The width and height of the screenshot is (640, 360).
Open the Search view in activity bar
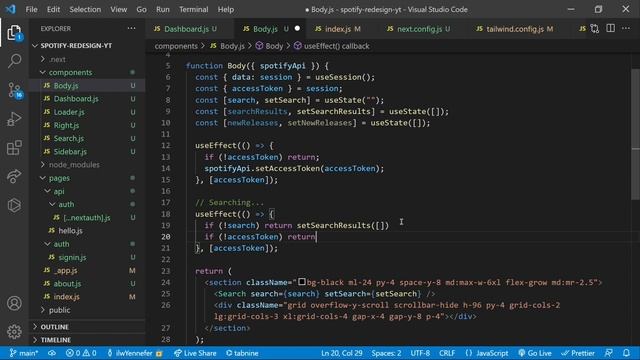tap(14, 61)
